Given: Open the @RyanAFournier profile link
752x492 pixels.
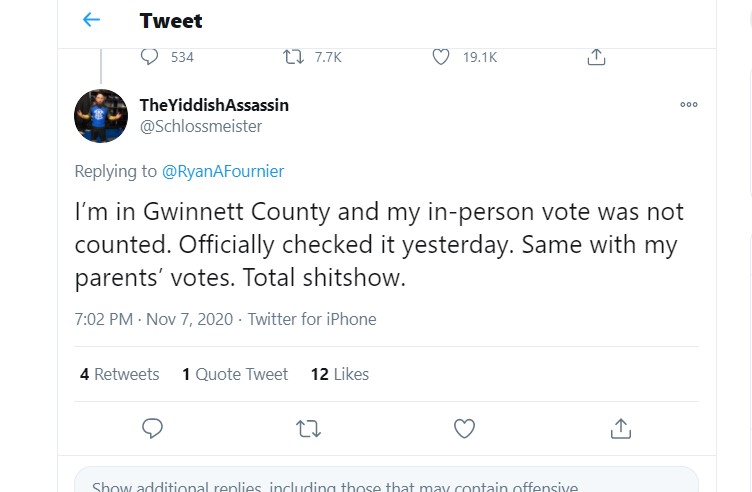Looking at the screenshot, I should click(223, 171).
